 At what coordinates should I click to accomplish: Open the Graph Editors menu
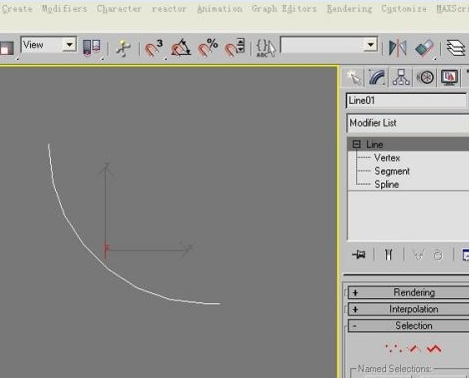pyautogui.click(x=284, y=8)
